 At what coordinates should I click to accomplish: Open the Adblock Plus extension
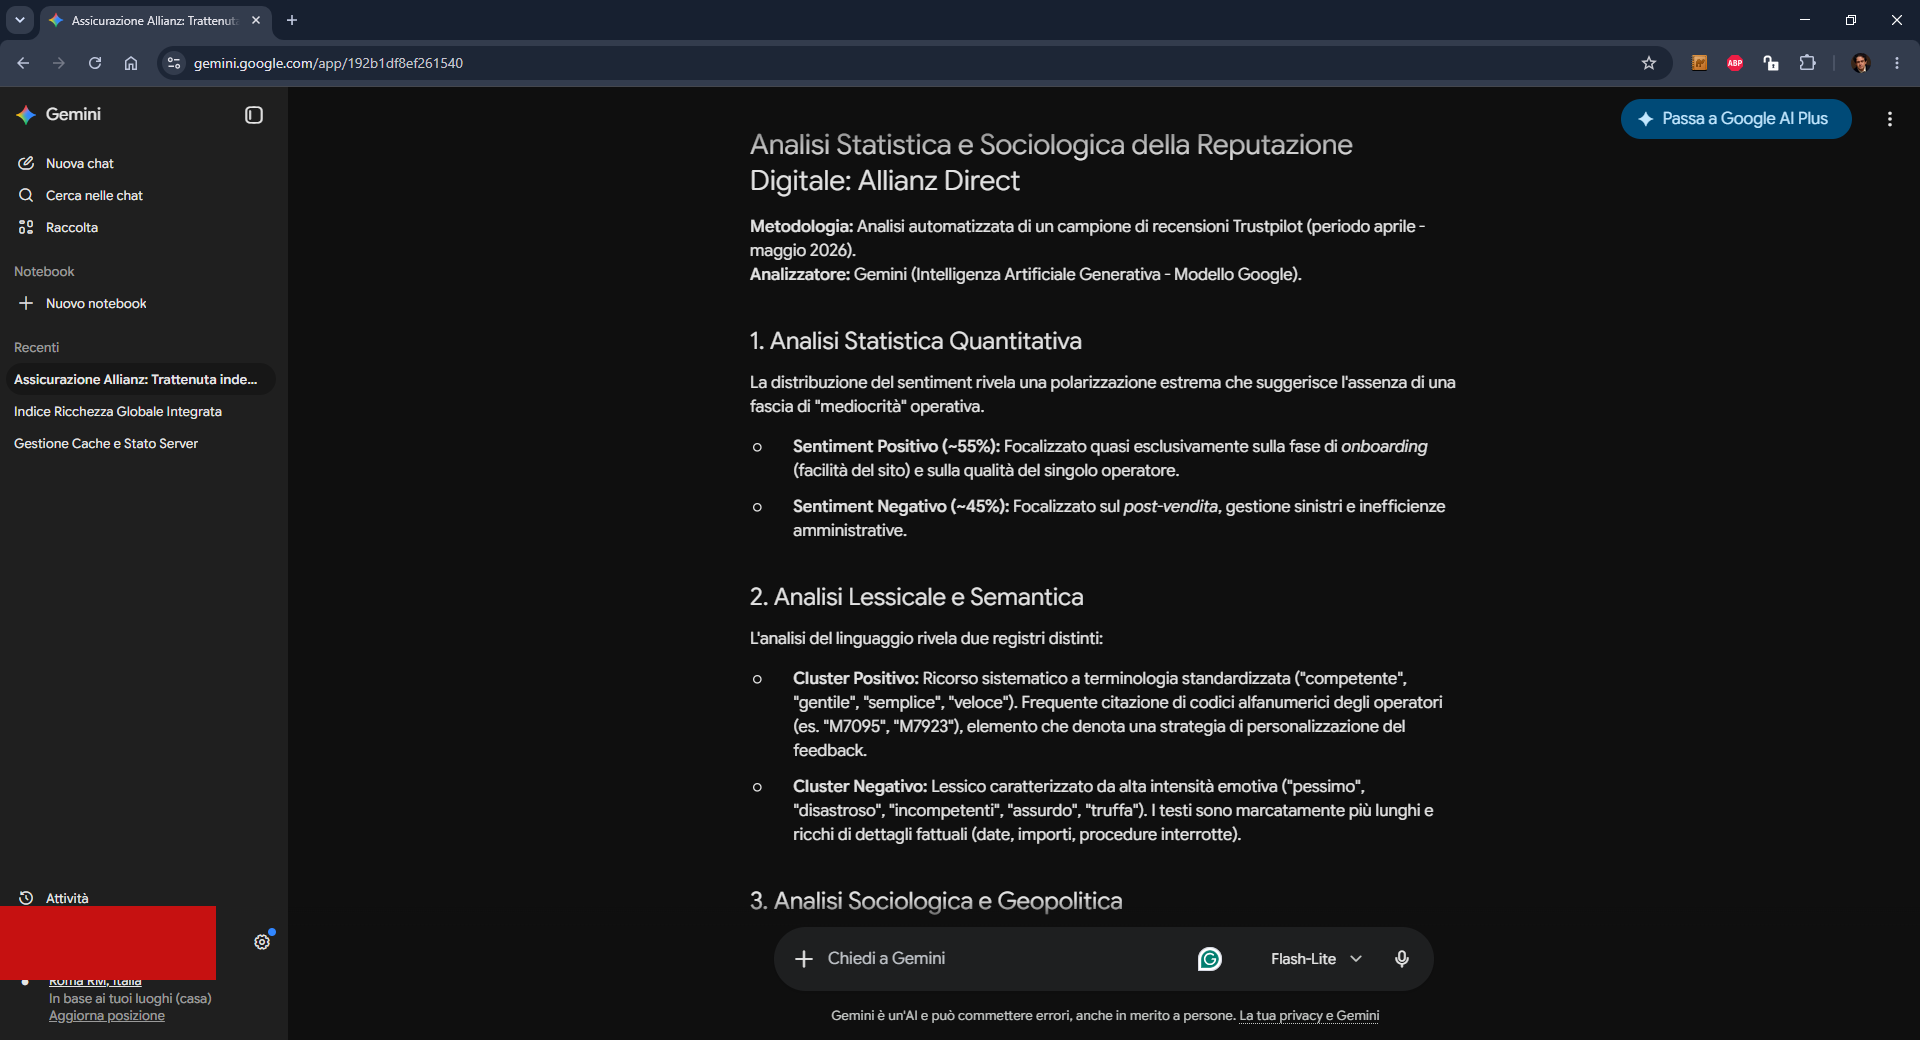(1735, 63)
